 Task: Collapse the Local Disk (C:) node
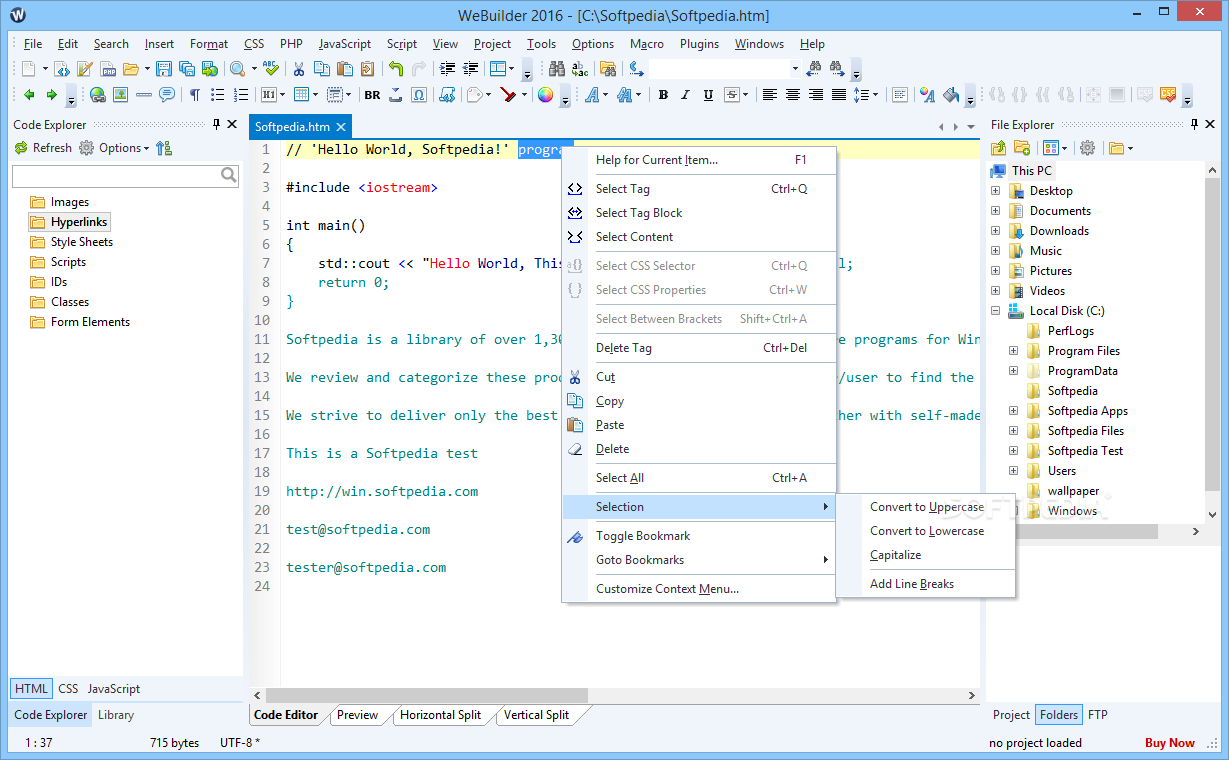tap(995, 311)
